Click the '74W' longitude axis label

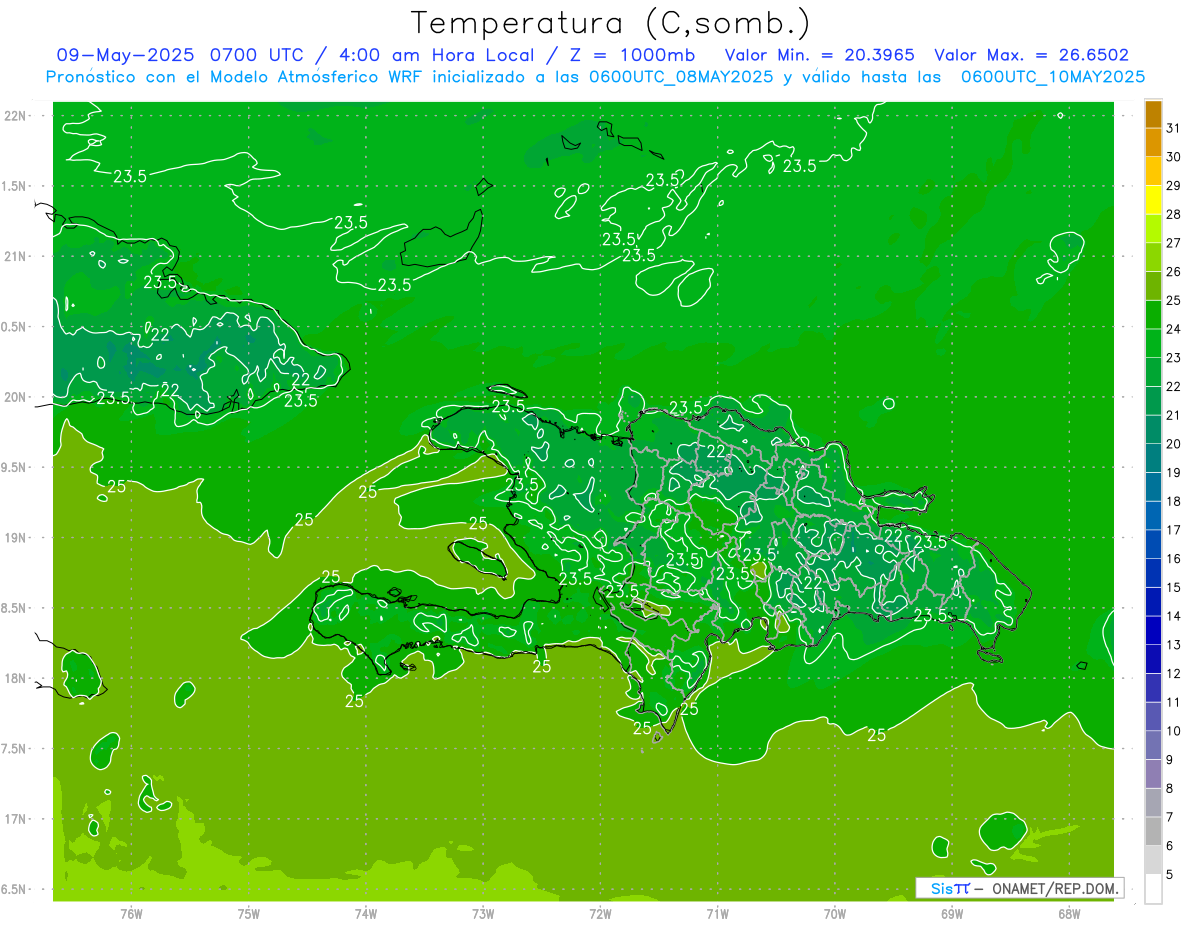pos(366,914)
